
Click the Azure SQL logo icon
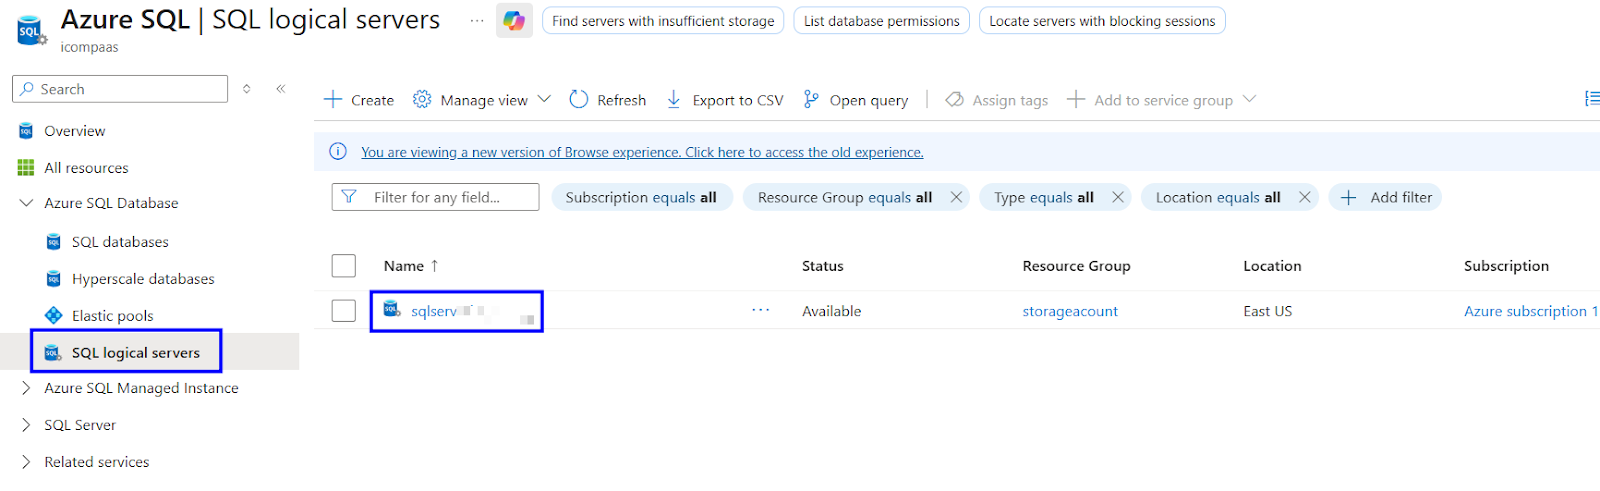(x=31, y=31)
